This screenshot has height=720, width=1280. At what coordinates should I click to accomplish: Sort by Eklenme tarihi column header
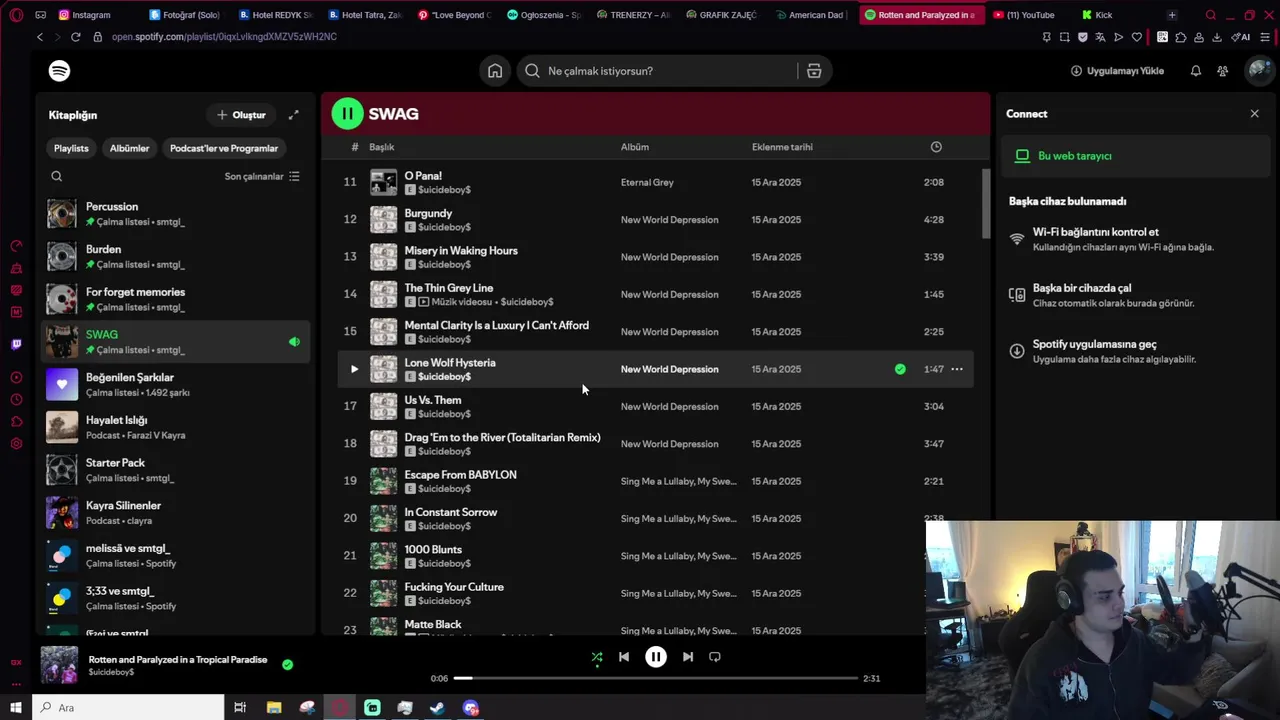tap(782, 147)
